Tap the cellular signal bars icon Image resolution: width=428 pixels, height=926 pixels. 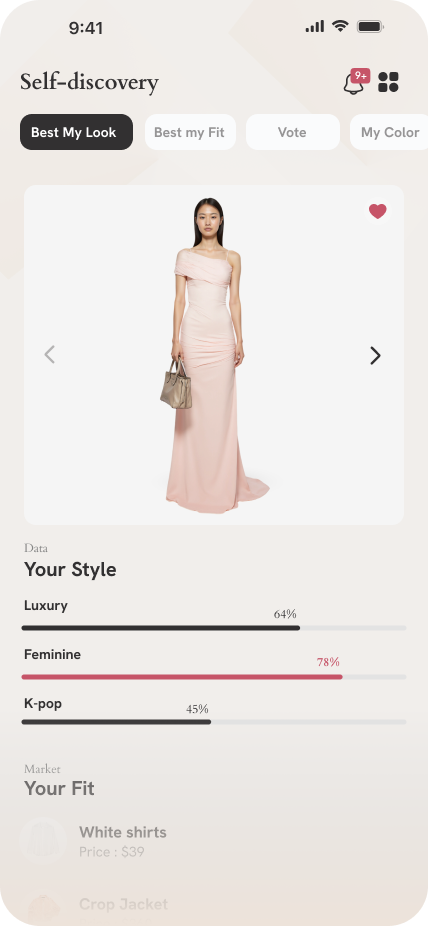315,27
